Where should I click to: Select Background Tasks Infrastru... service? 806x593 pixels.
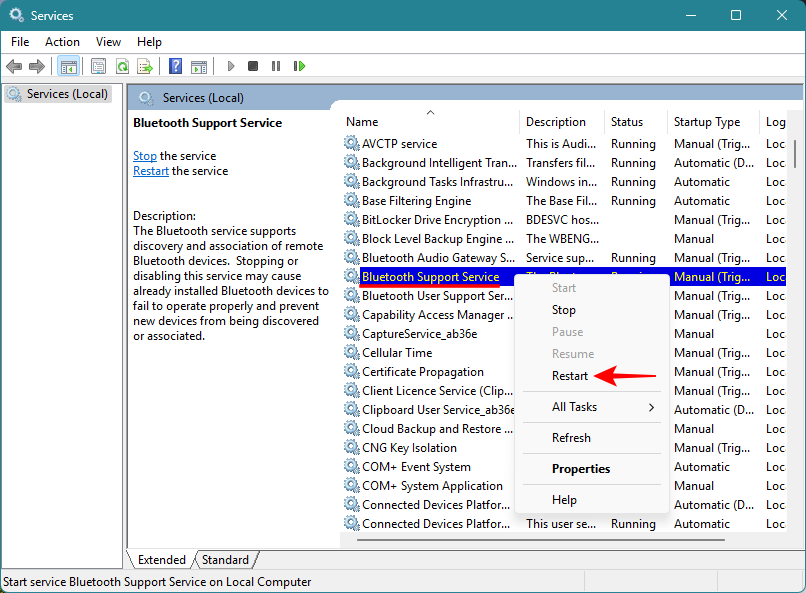[x=563, y=181]
